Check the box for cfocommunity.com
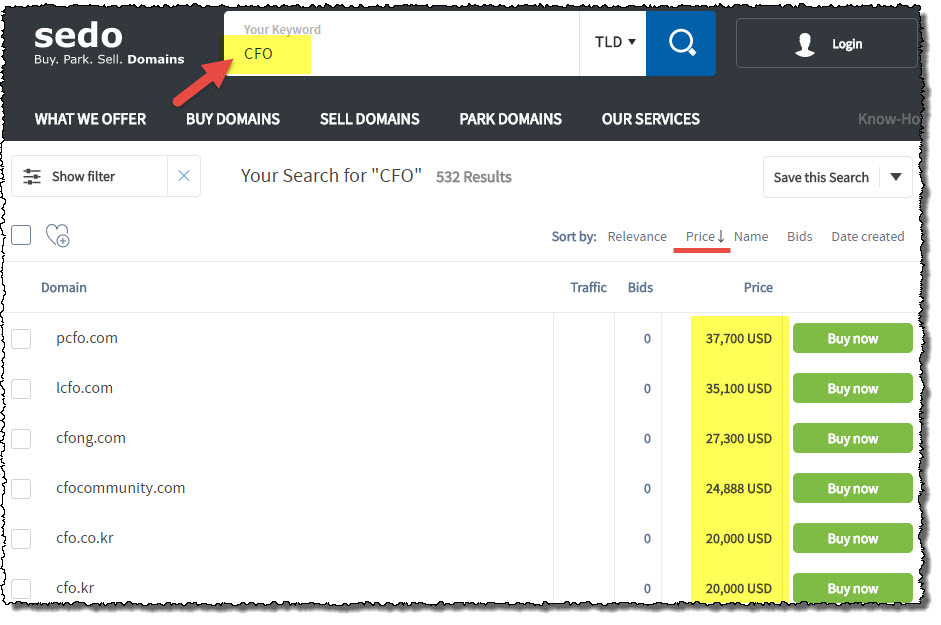Viewport: 941px width, 625px height. pyautogui.click(x=21, y=489)
